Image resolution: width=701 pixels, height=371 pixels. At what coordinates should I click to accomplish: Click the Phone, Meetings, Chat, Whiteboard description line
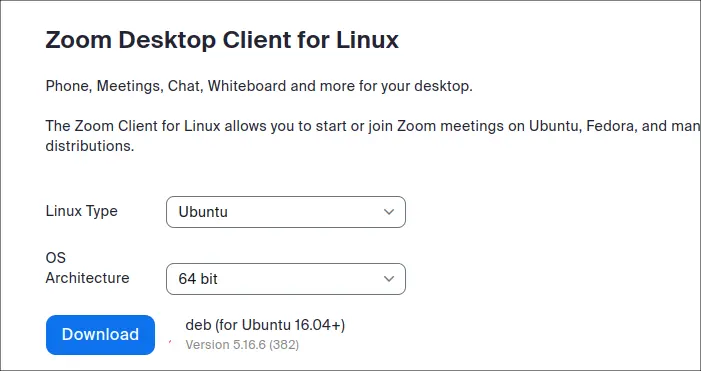coord(259,86)
